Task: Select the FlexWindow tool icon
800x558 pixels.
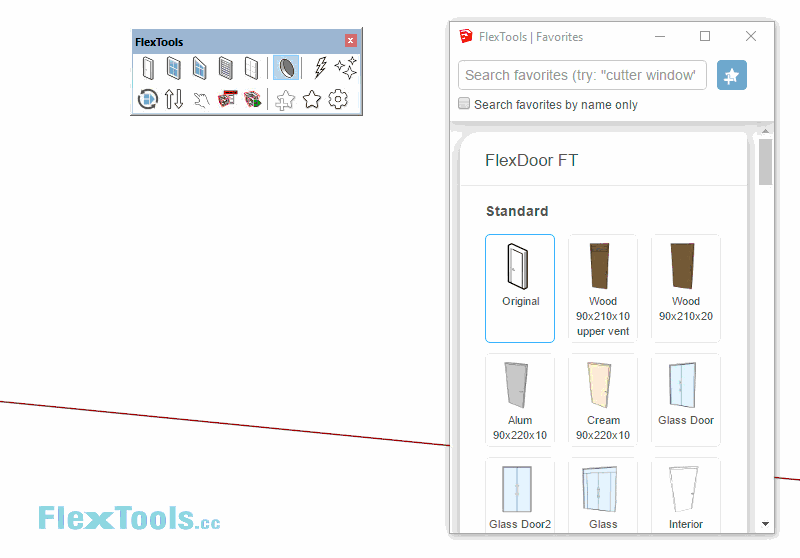Action: [x=174, y=68]
